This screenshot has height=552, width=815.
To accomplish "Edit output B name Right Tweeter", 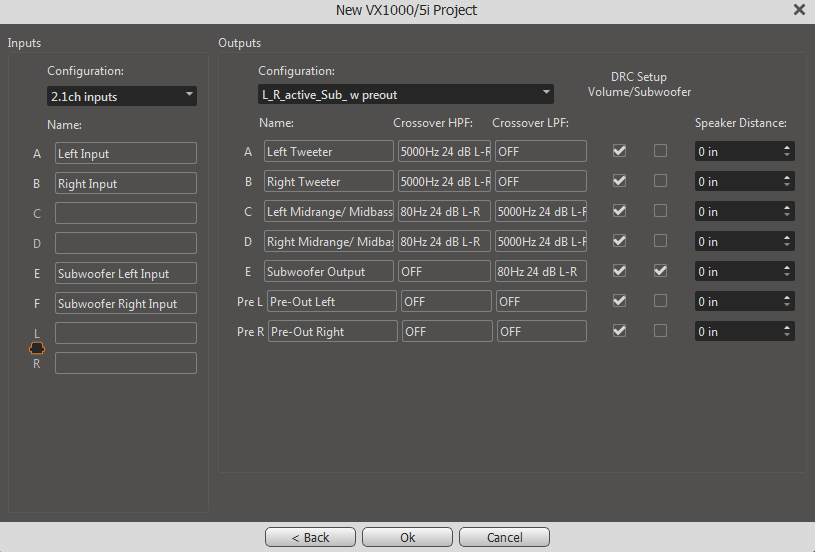I will 328,181.
